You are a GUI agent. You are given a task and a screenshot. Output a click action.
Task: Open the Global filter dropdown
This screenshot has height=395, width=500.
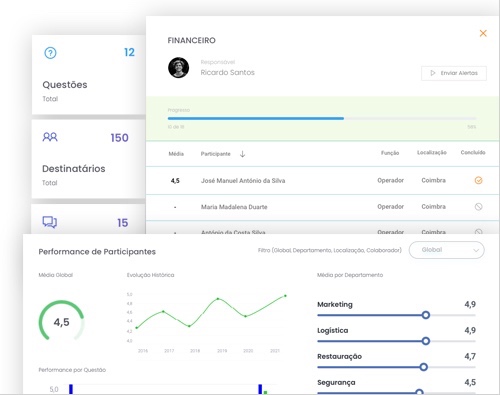click(x=446, y=250)
